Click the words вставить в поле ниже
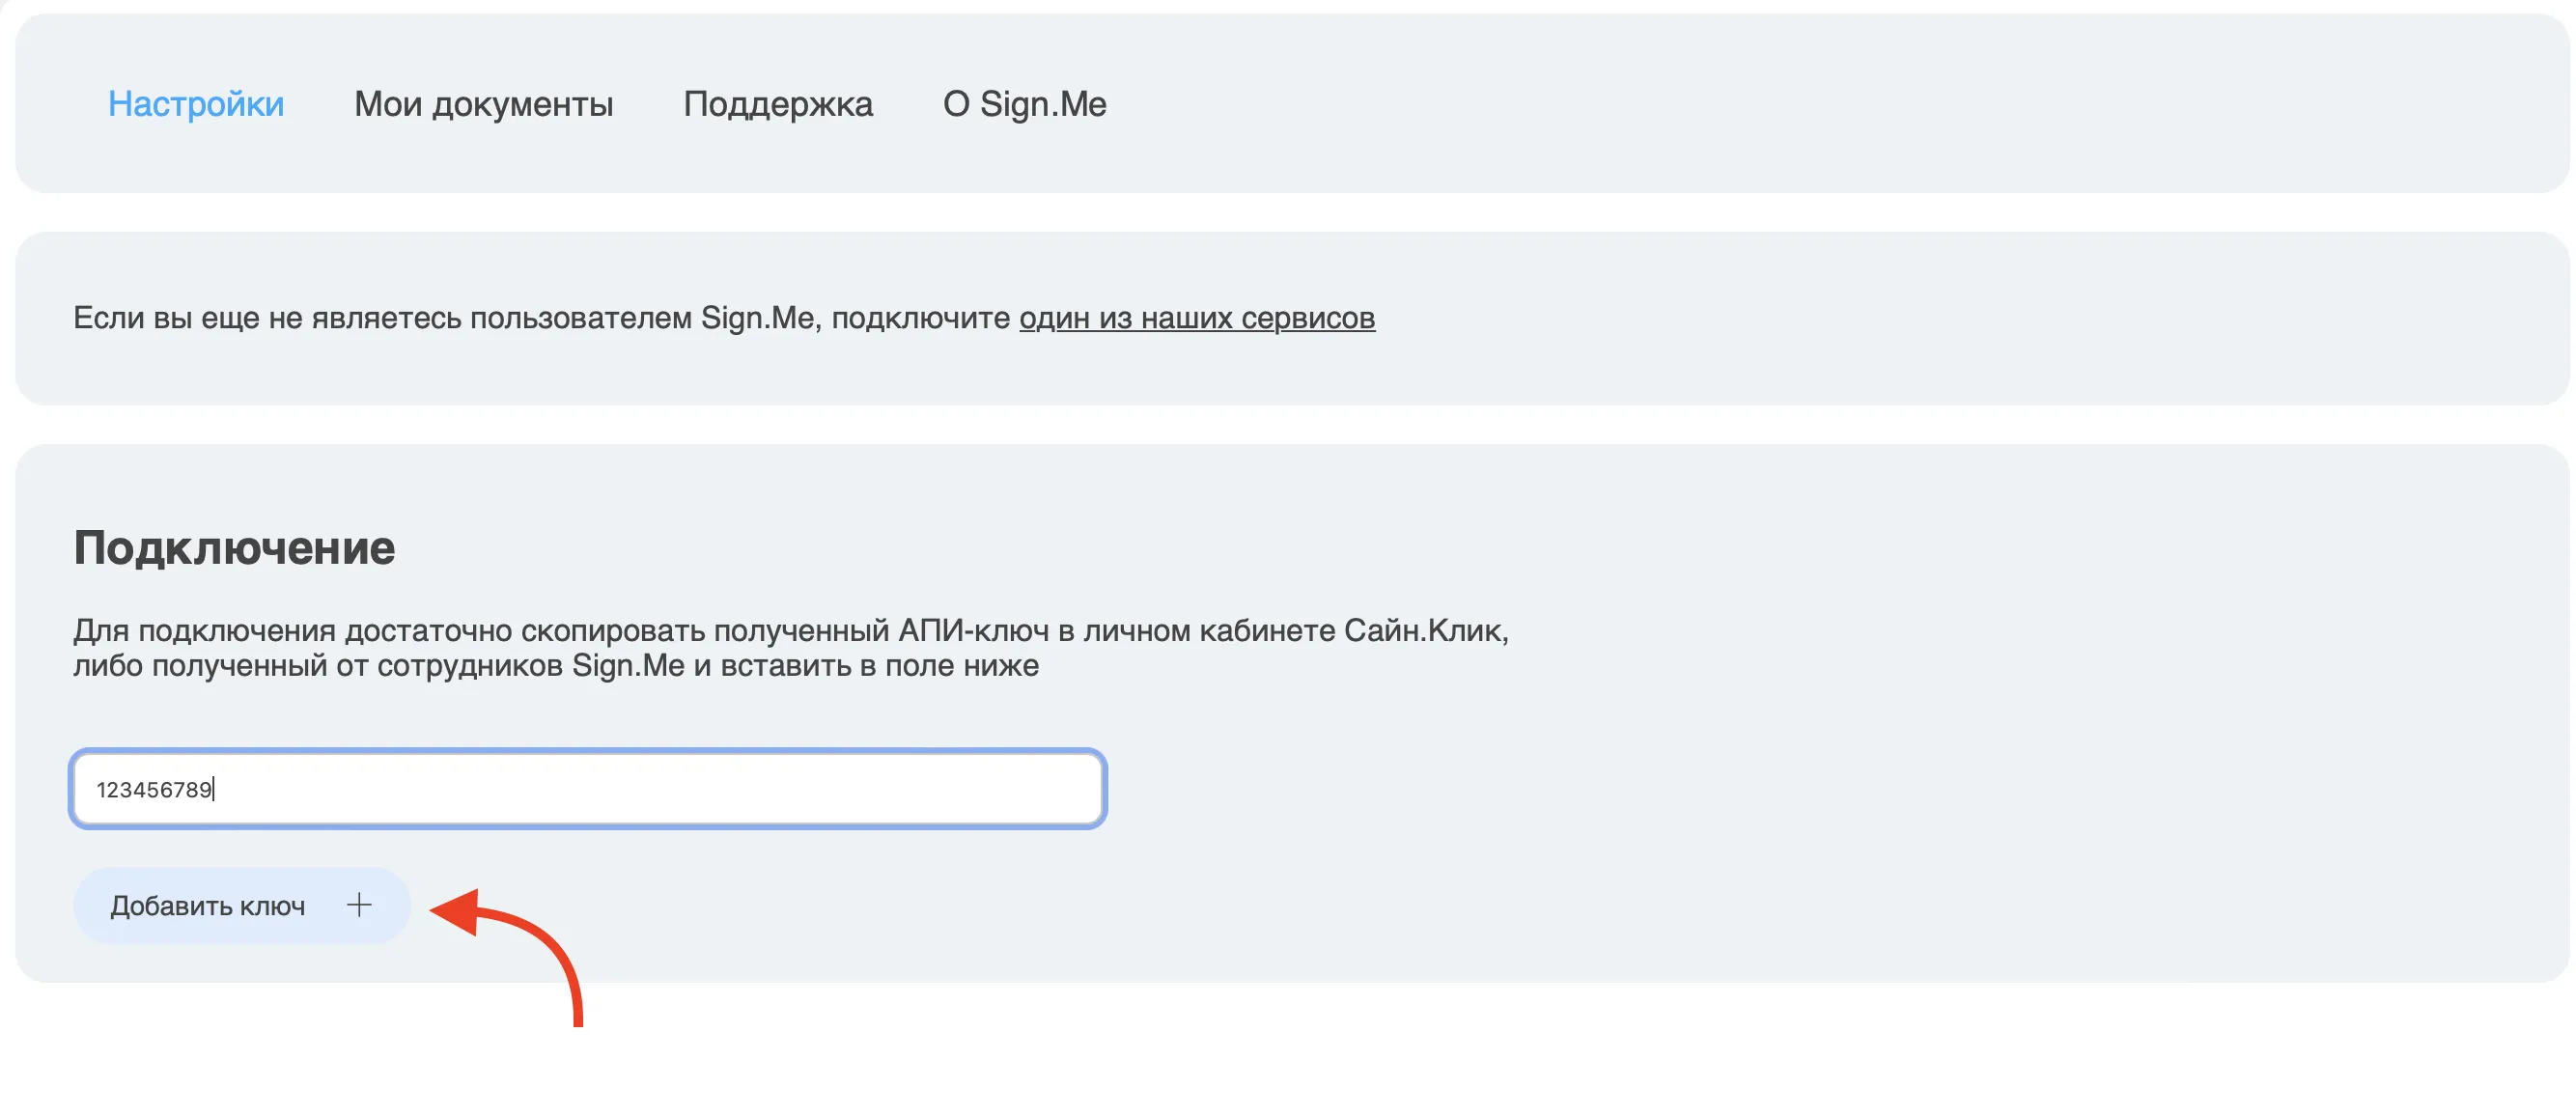This screenshot has height=1116, width=2576. 880,666
